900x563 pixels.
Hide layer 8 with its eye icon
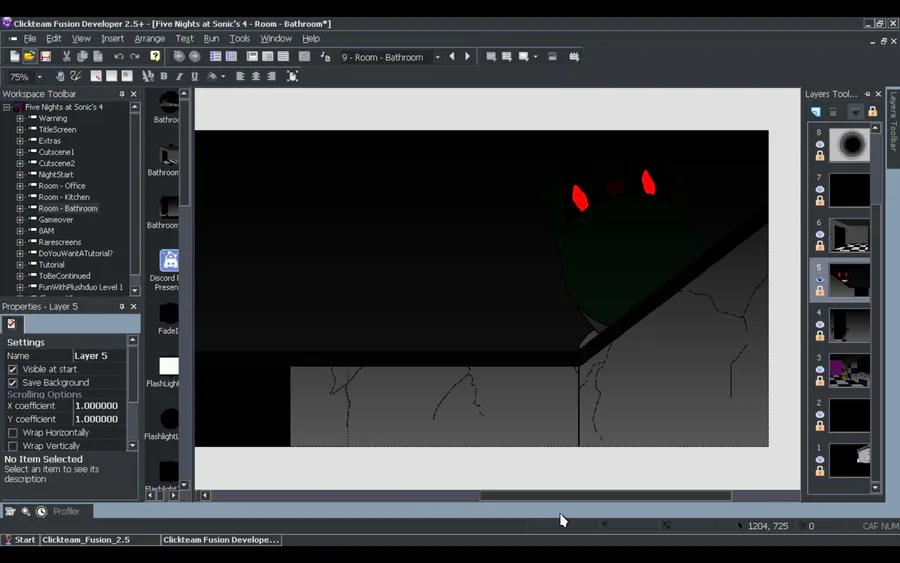[820, 144]
